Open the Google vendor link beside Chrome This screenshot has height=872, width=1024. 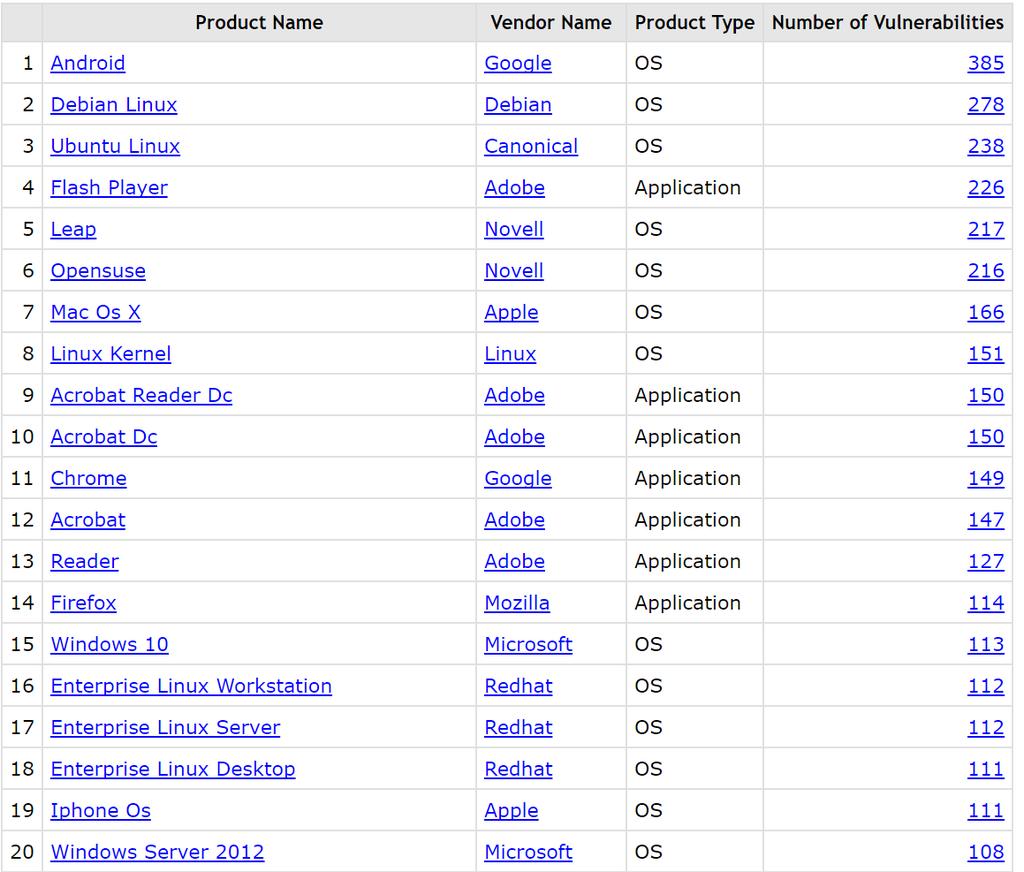tap(518, 479)
